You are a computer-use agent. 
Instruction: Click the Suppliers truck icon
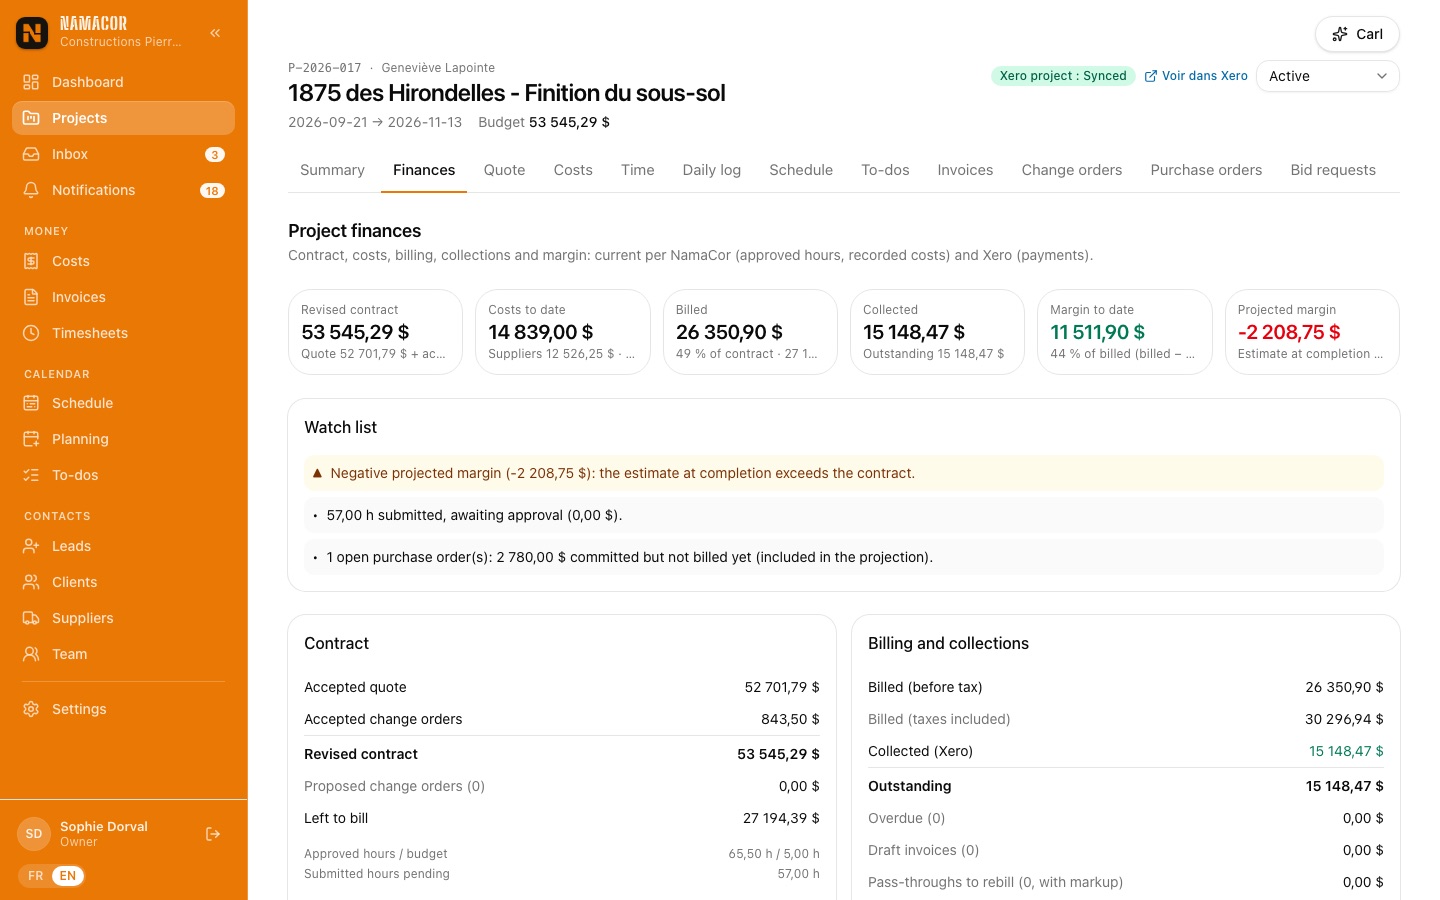(31, 618)
